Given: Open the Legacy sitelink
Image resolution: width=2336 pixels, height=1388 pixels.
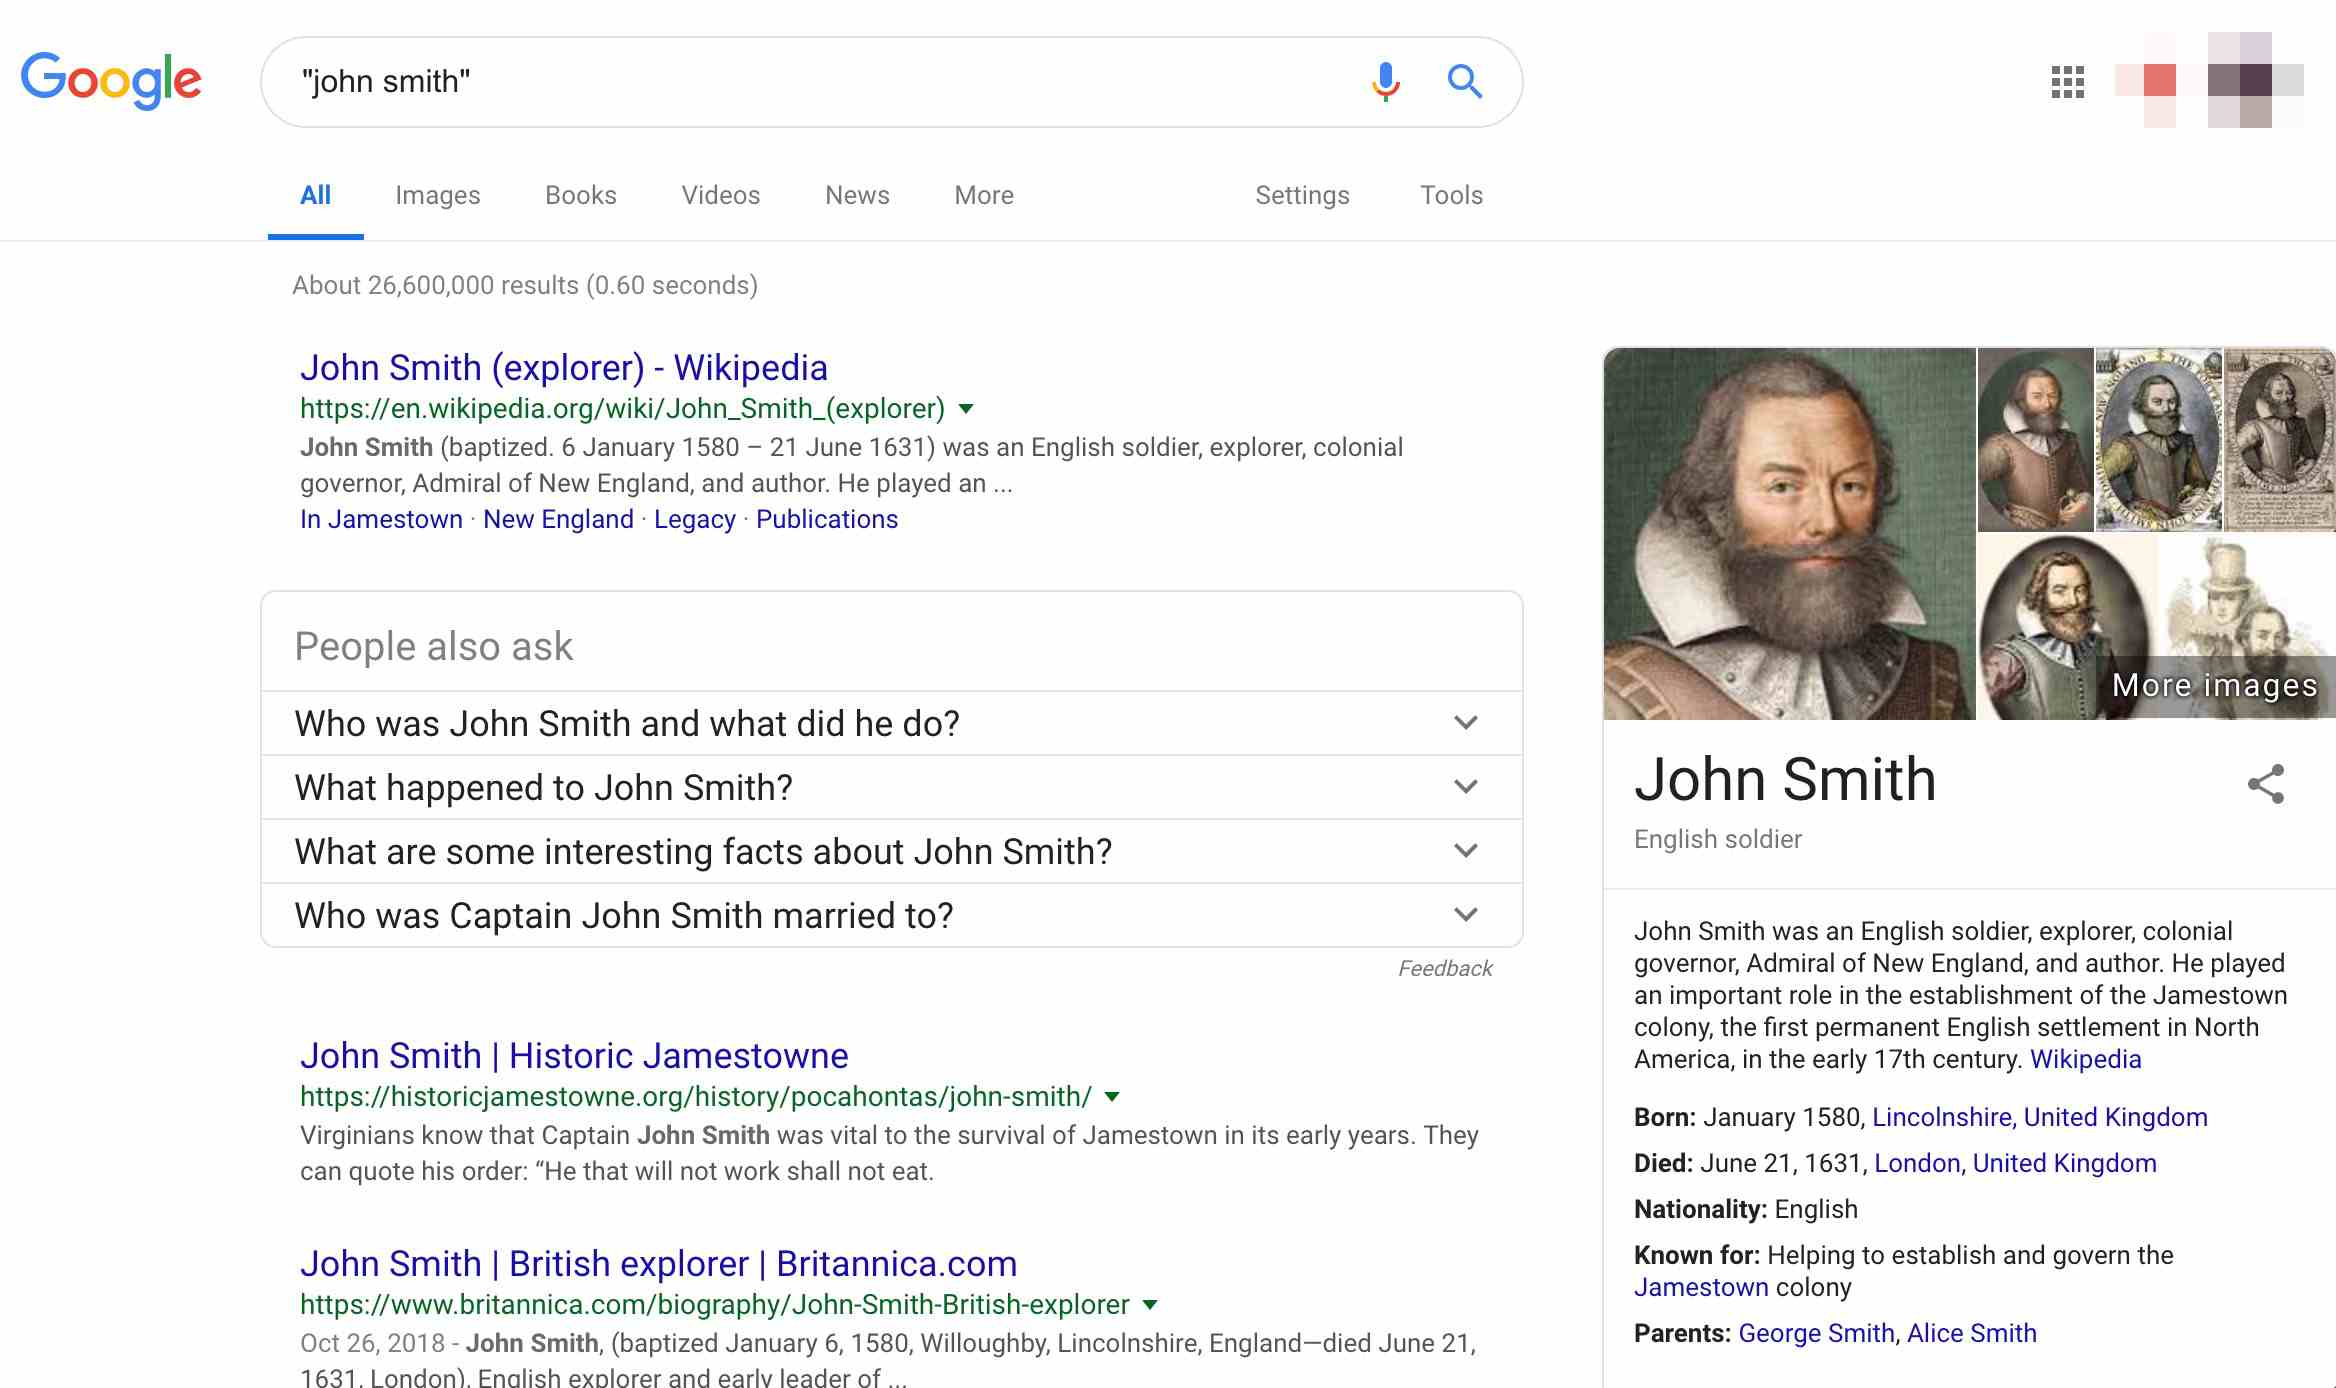Looking at the screenshot, I should coord(694,520).
